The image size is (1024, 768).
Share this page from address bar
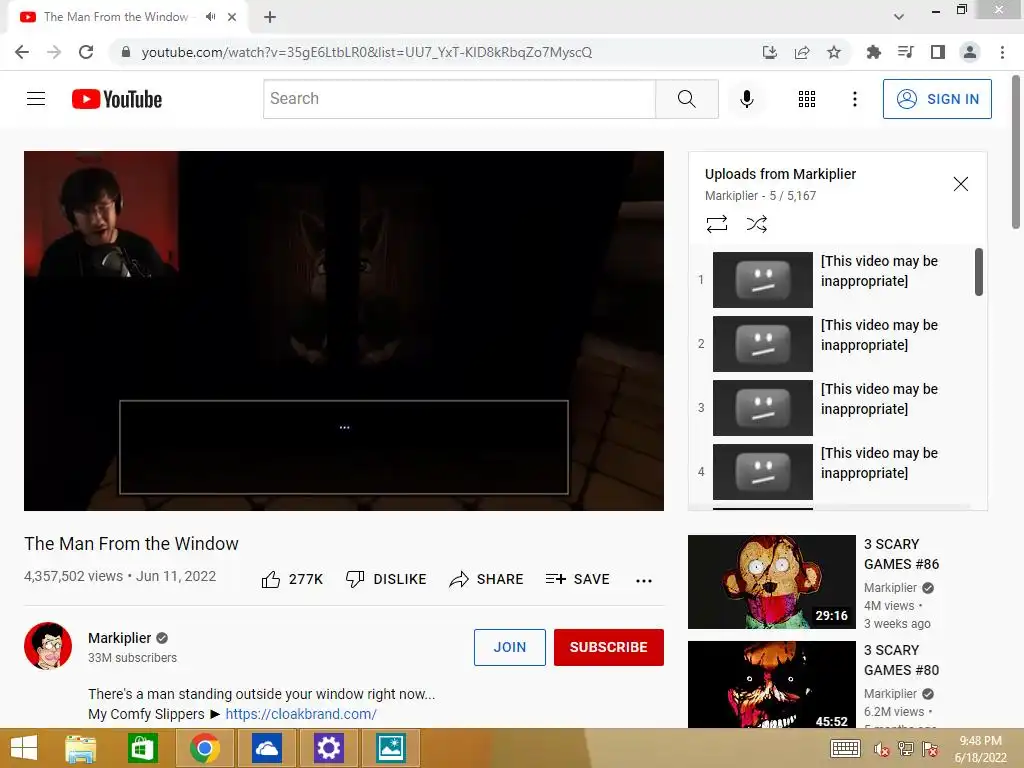(802, 52)
